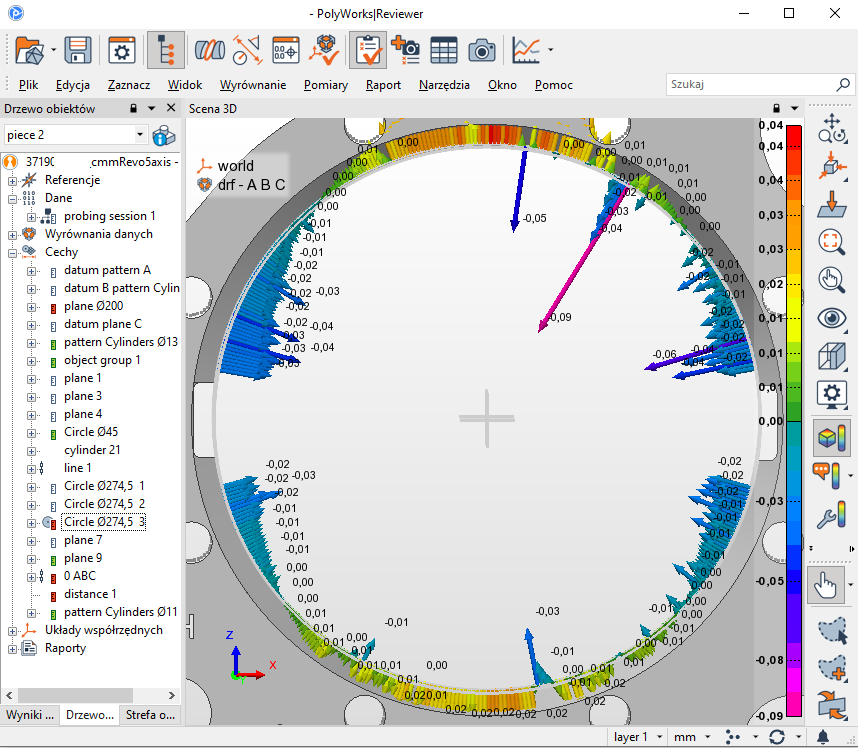The width and height of the screenshot is (858, 748).
Task: Toggle the inspection clipboard checklist icon
Action: pyautogui.click(x=368, y=50)
